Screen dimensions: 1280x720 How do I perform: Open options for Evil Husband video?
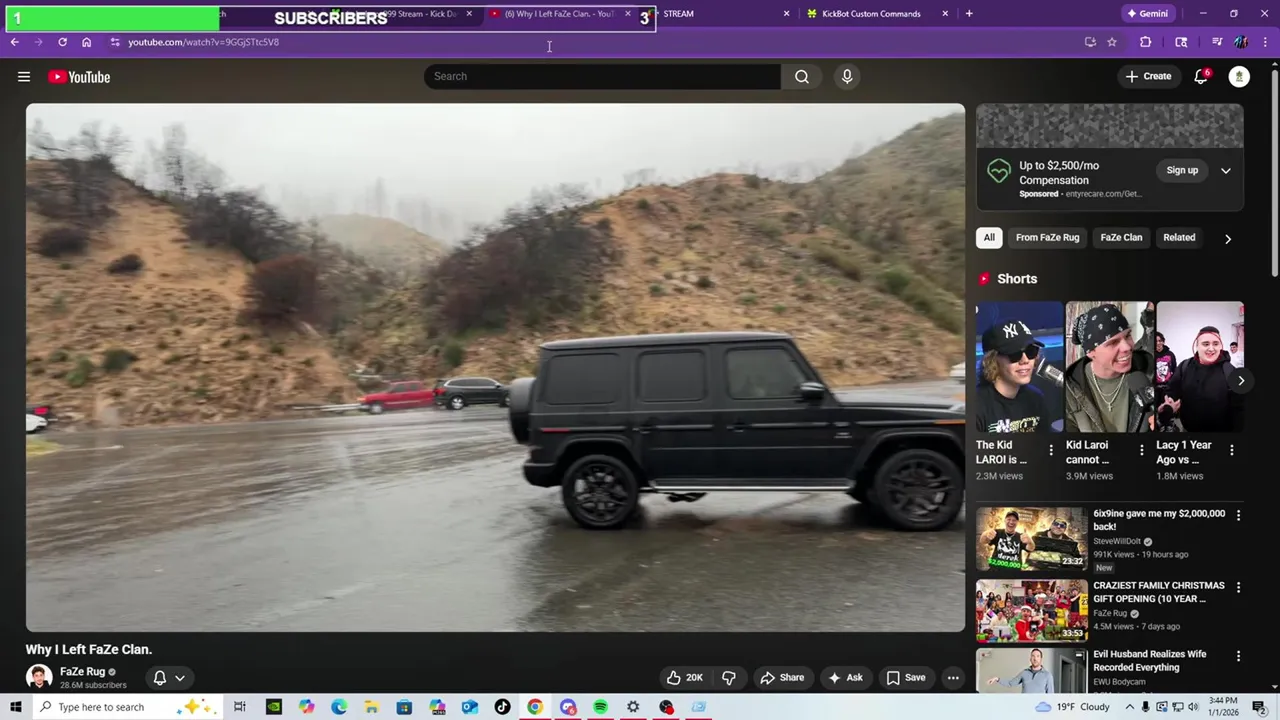click(1238, 656)
